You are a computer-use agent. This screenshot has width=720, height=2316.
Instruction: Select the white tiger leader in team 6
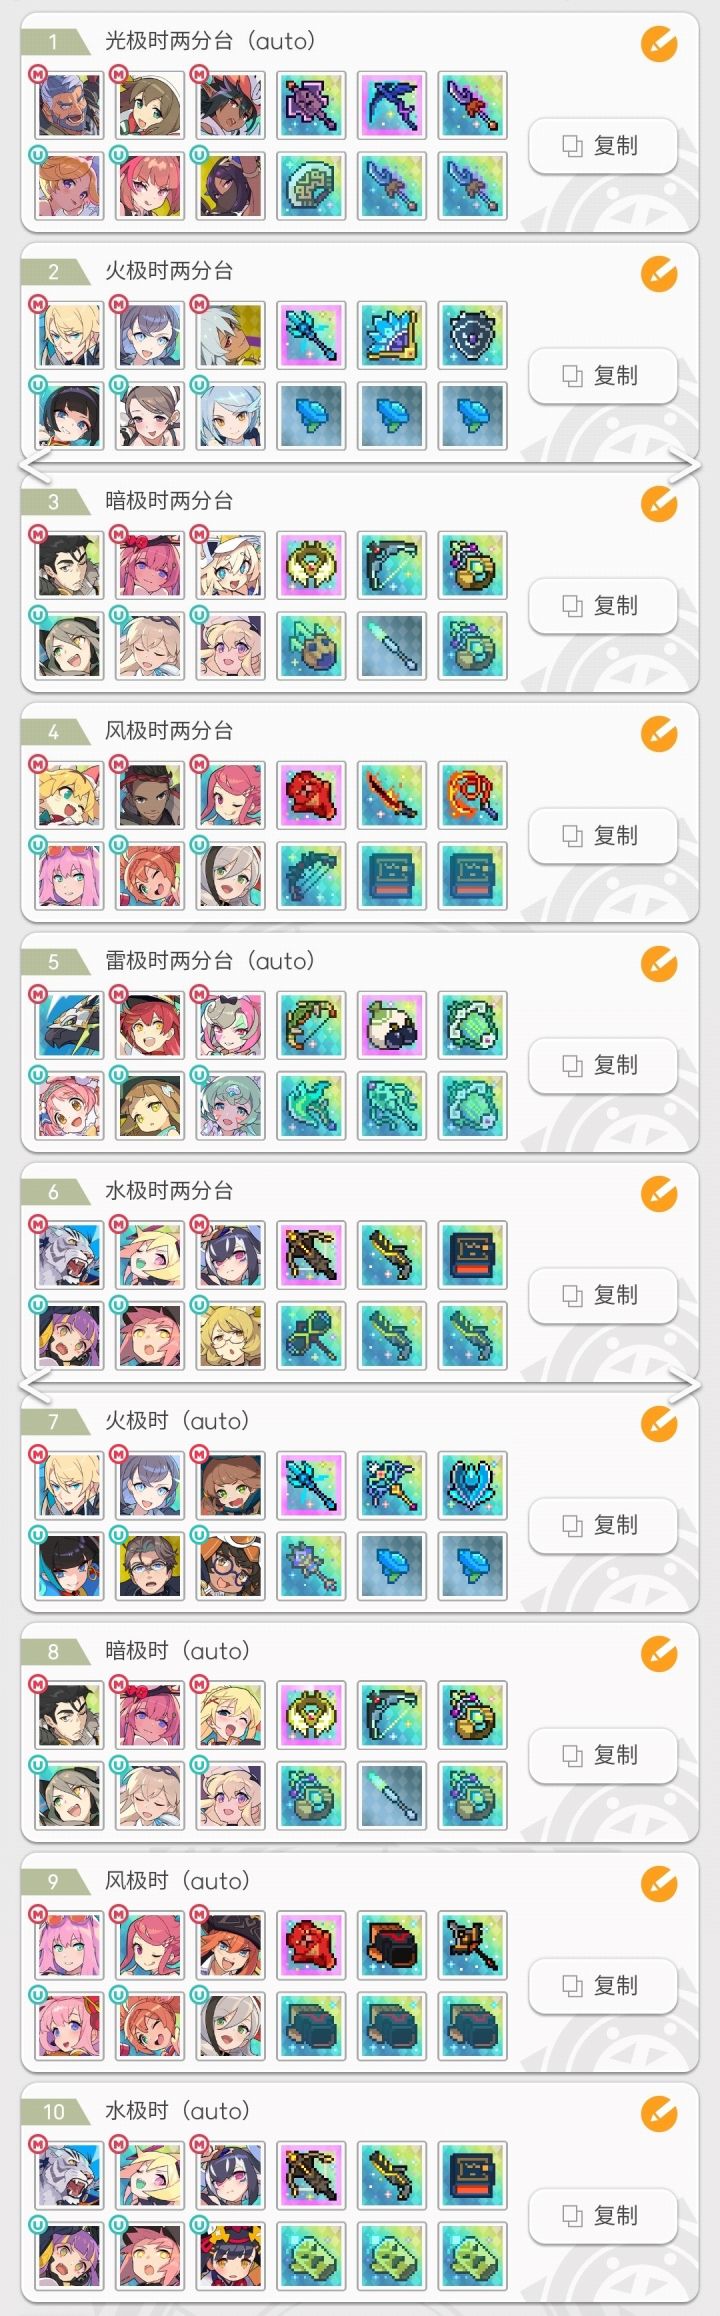point(69,1255)
